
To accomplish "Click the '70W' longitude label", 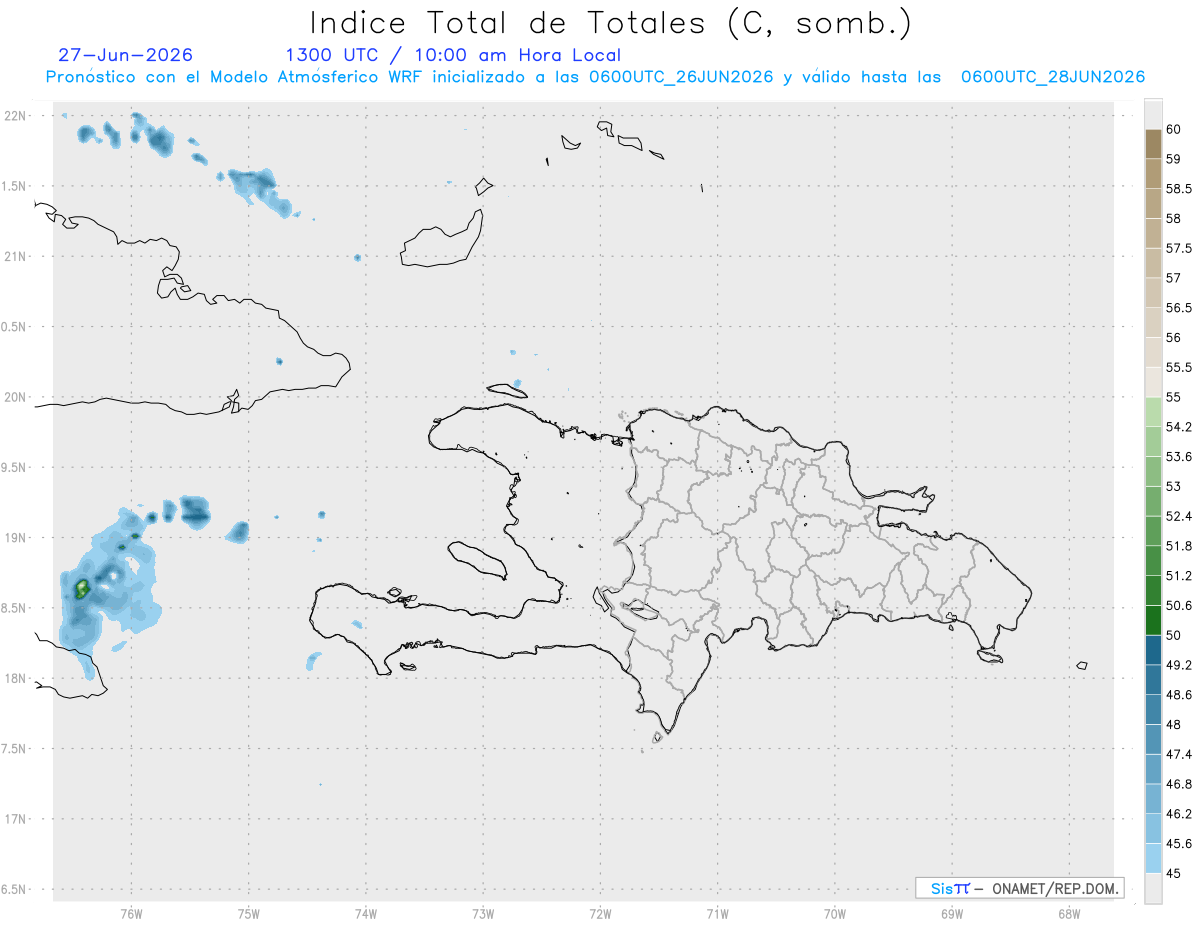I will [x=835, y=914].
